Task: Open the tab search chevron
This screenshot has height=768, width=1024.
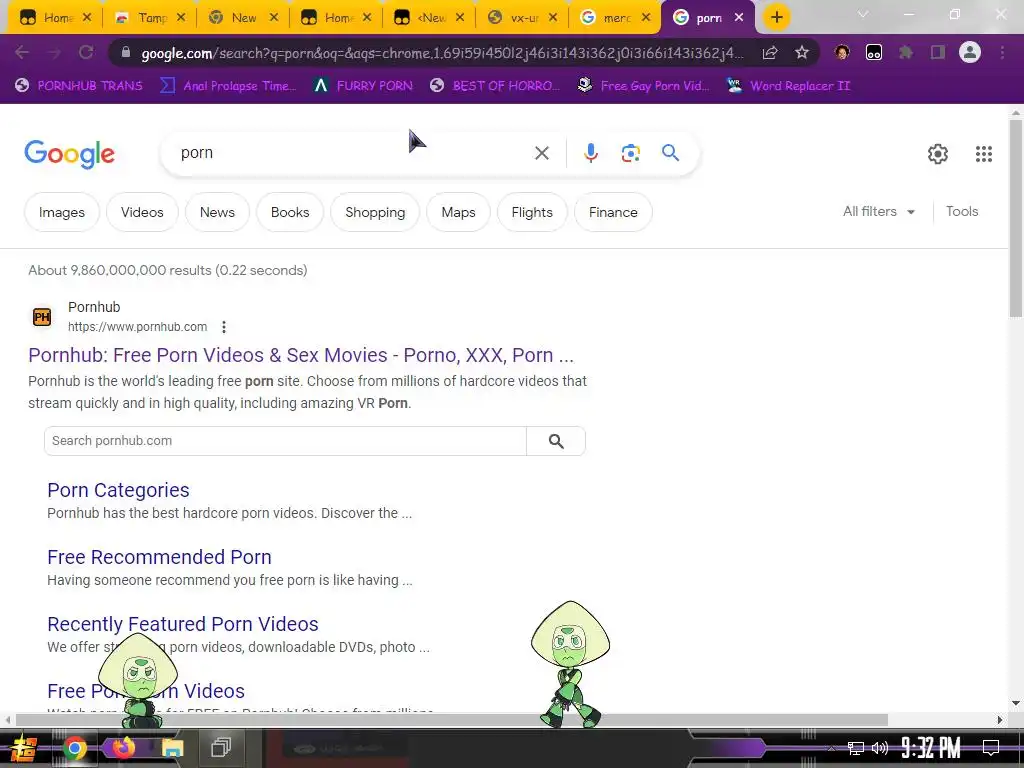Action: pyautogui.click(x=863, y=14)
